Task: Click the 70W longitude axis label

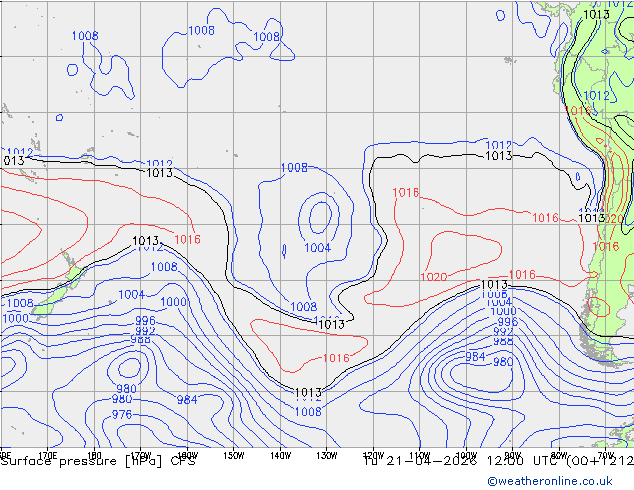Action: pos(606,455)
